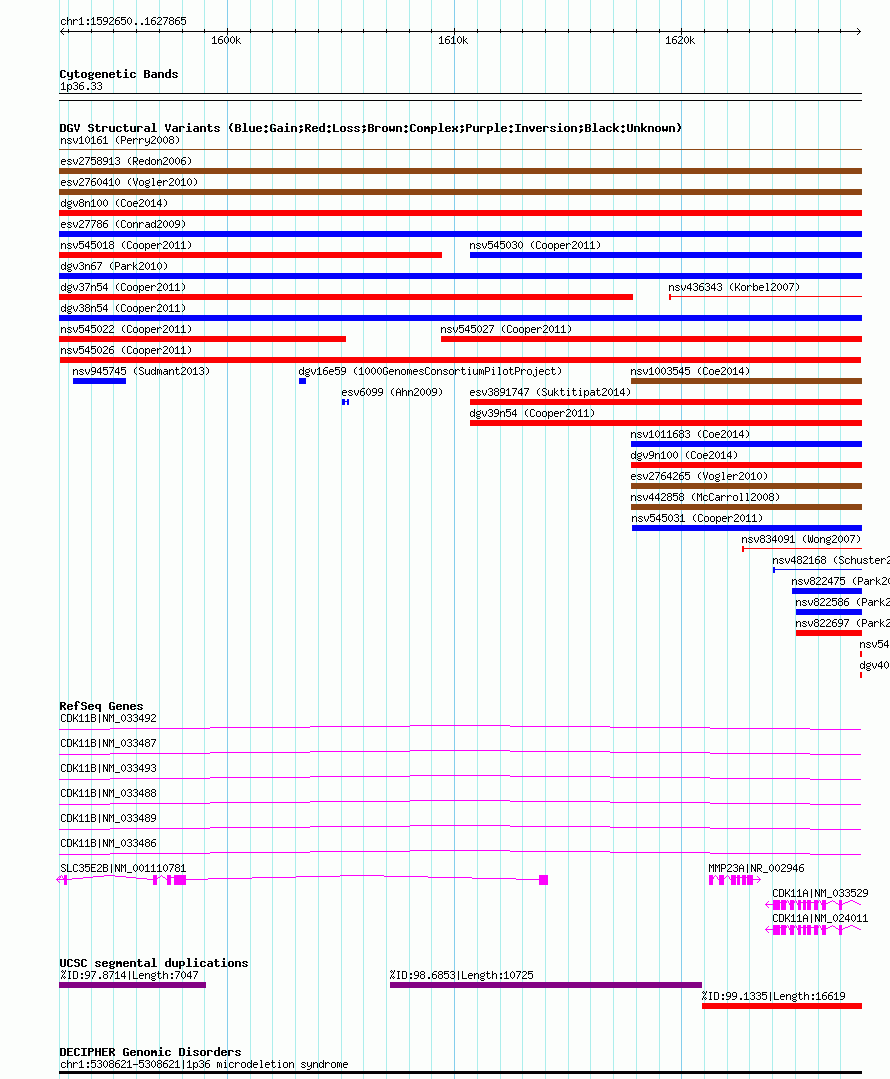Click the nsv834091 (Wong2007) variant label
Screen dimensions: 890x1079
801,540
